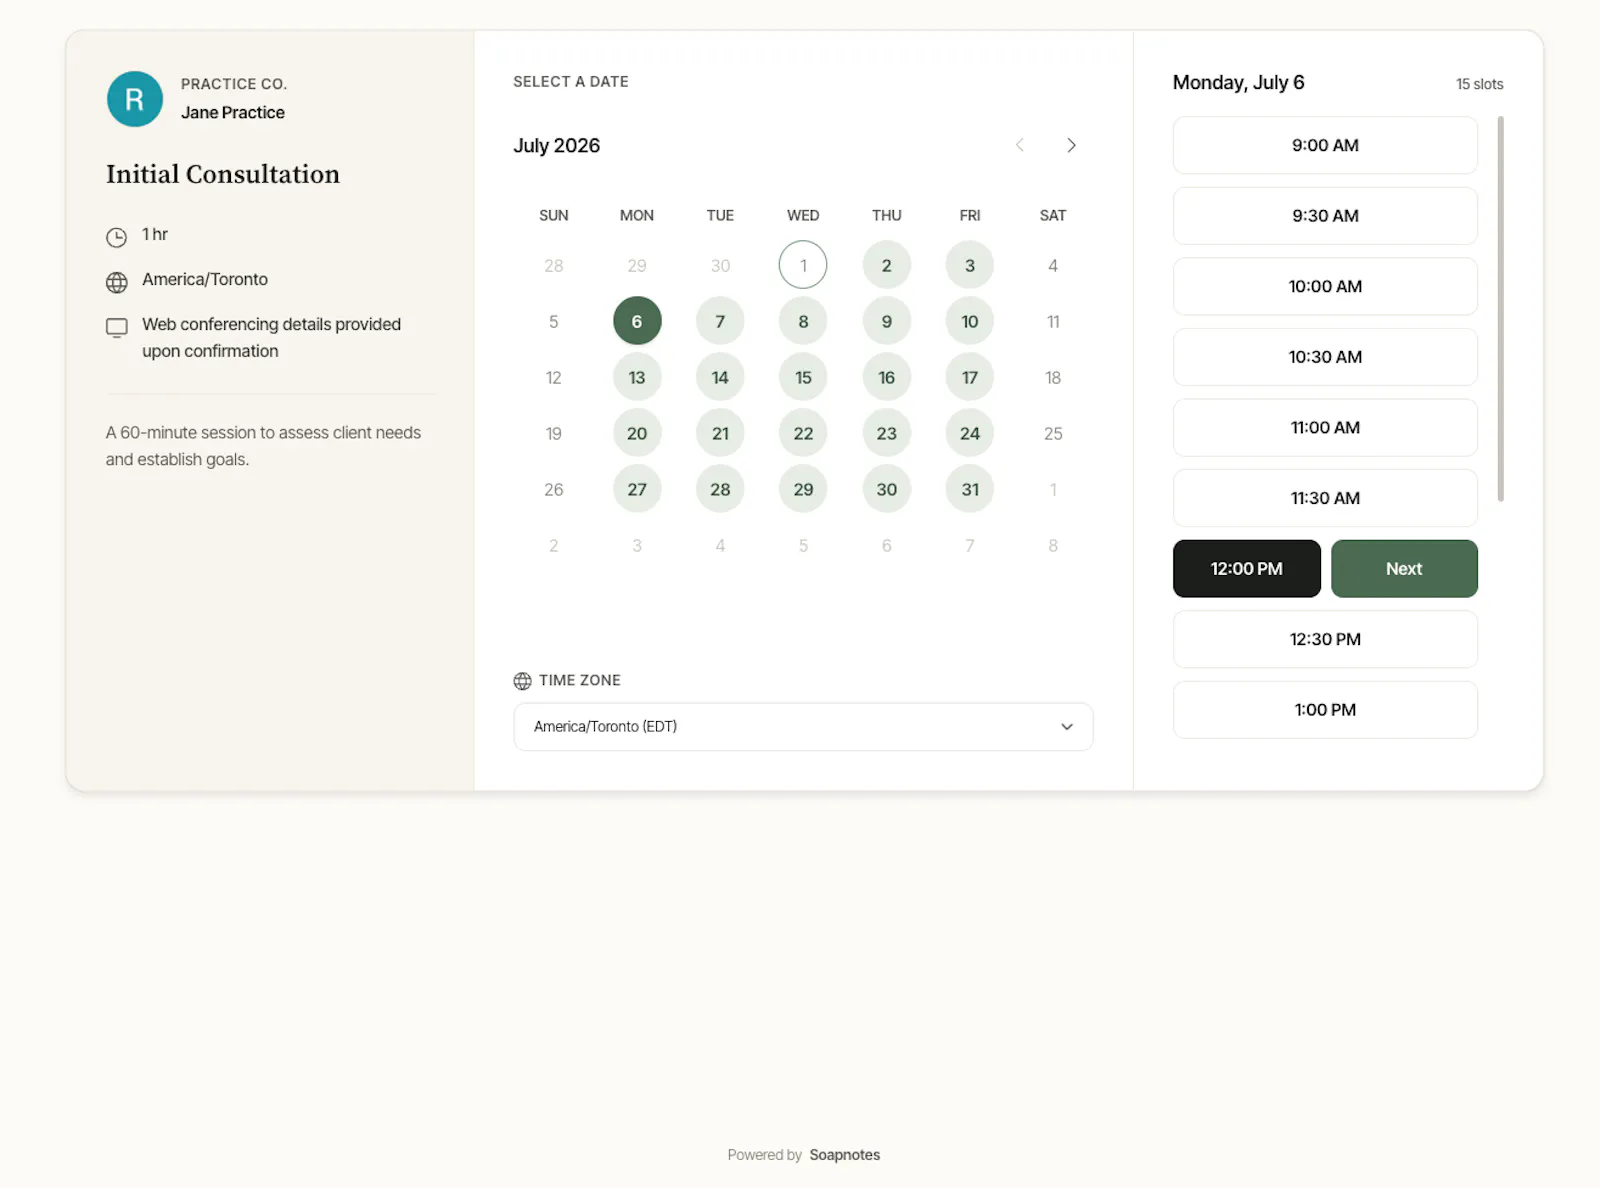Click the PRACTICE CO. label

234,84
